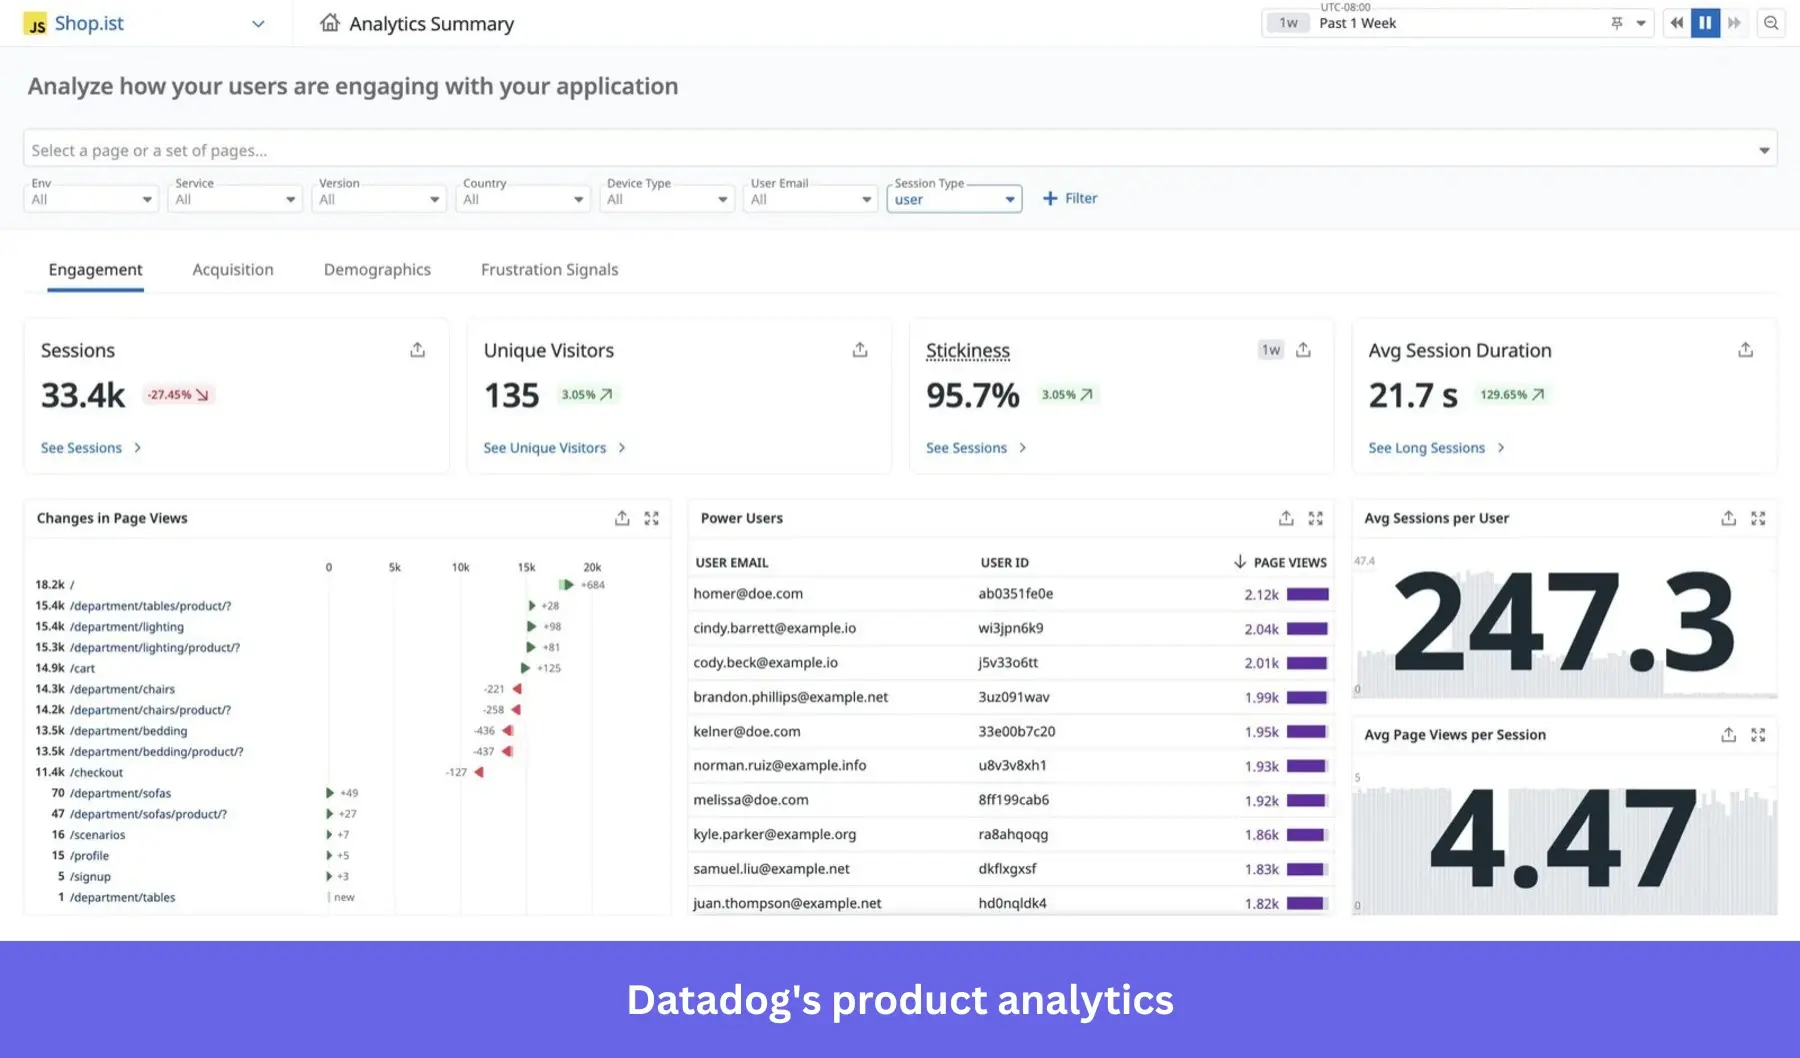Click the zoom-out magnifier icon top right
The width and height of the screenshot is (1800, 1058).
click(1771, 23)
